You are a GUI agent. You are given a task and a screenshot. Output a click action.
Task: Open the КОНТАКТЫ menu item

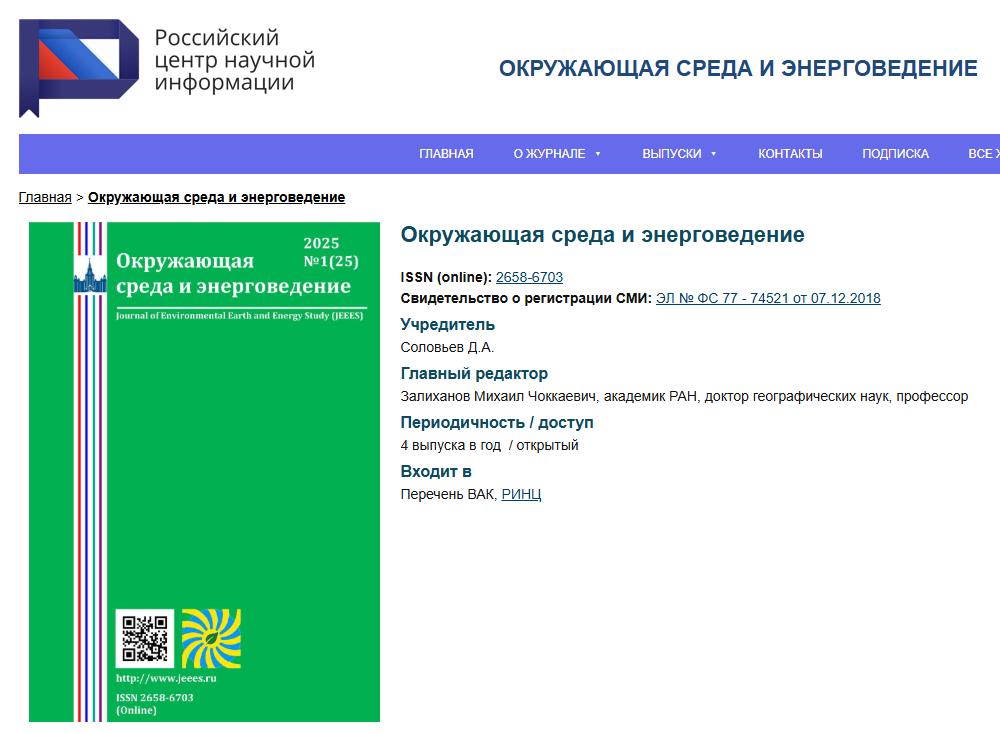click(790, 154)
